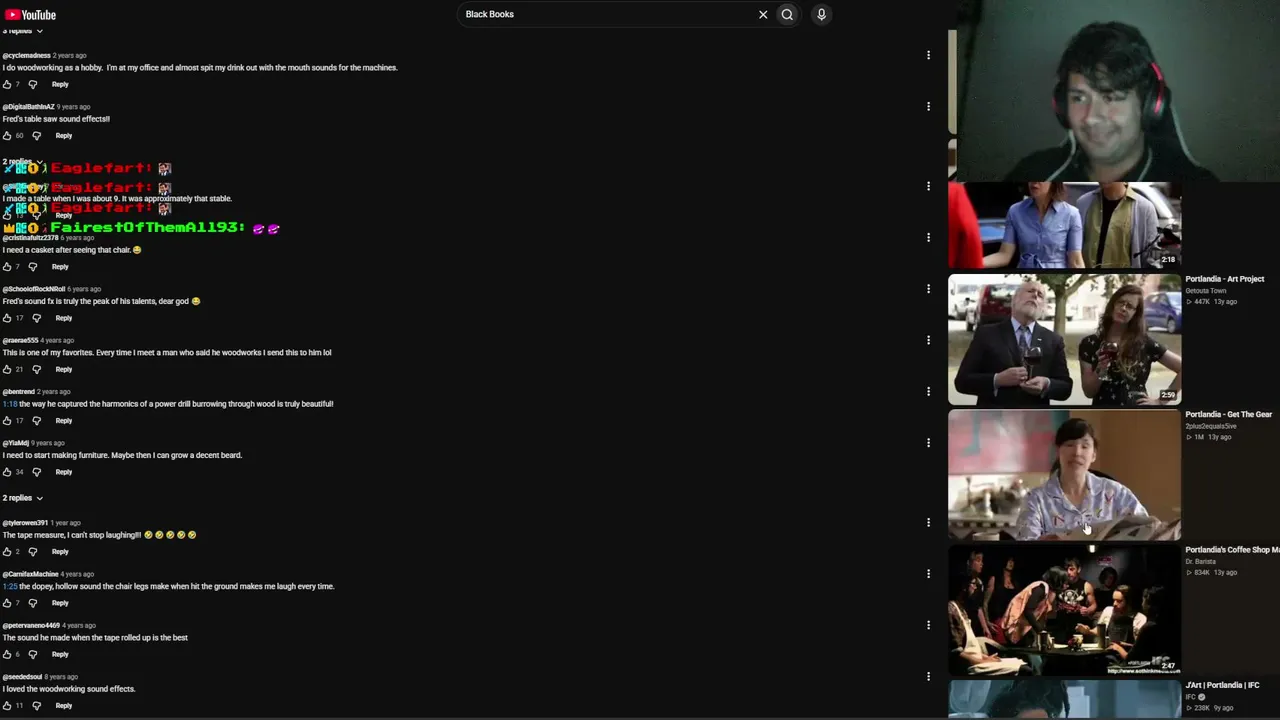Like the @CamifaxMachine chair legs comment
The width and height of the screenshot is (1280, 720).
coord(7,603)
